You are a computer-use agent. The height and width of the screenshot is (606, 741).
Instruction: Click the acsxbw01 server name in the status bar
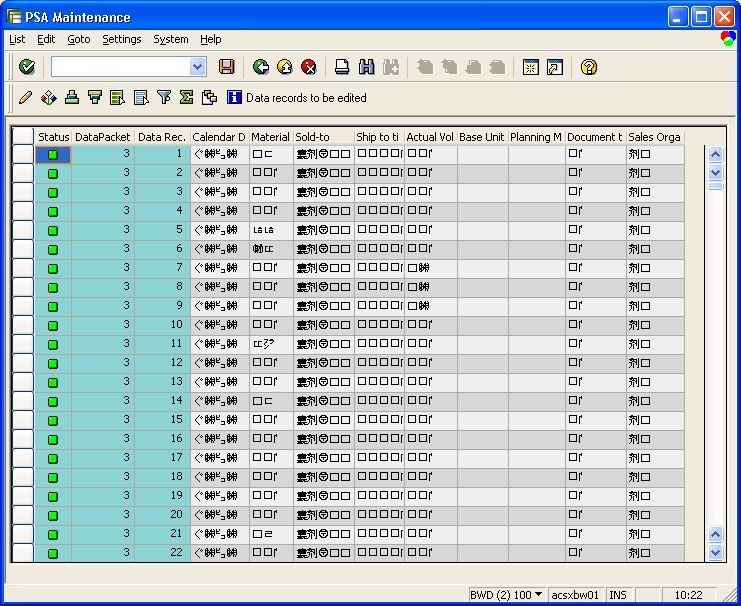(x=575, y=595)
